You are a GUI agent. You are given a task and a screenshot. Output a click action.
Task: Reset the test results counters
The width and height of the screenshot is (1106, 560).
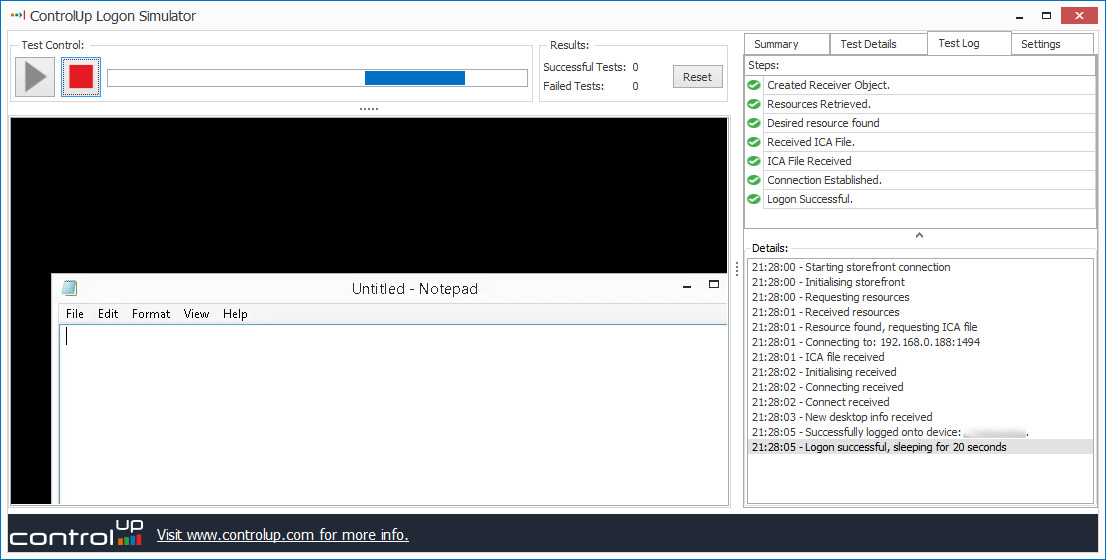pos(697,77)
